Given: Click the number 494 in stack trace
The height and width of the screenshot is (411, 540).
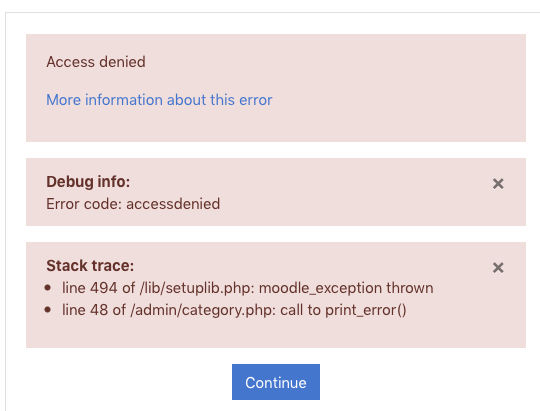Looking at the screenshot, I should tap(104, 288).
